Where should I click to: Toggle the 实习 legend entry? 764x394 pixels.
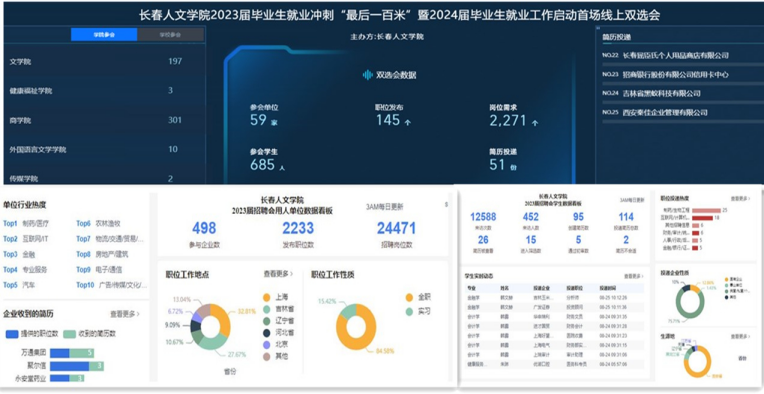tap(418, 311)
